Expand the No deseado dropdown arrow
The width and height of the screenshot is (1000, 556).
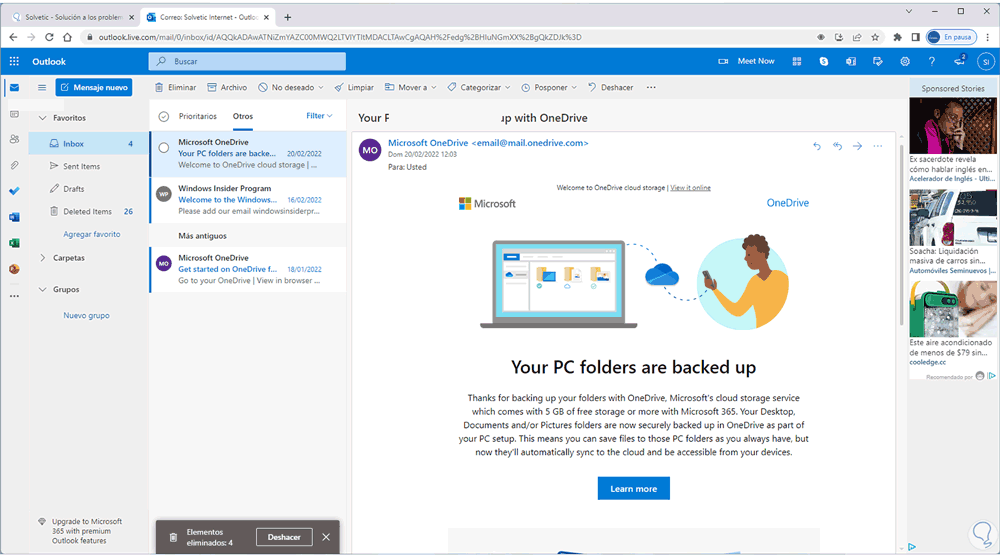click(x=321, y=87)
